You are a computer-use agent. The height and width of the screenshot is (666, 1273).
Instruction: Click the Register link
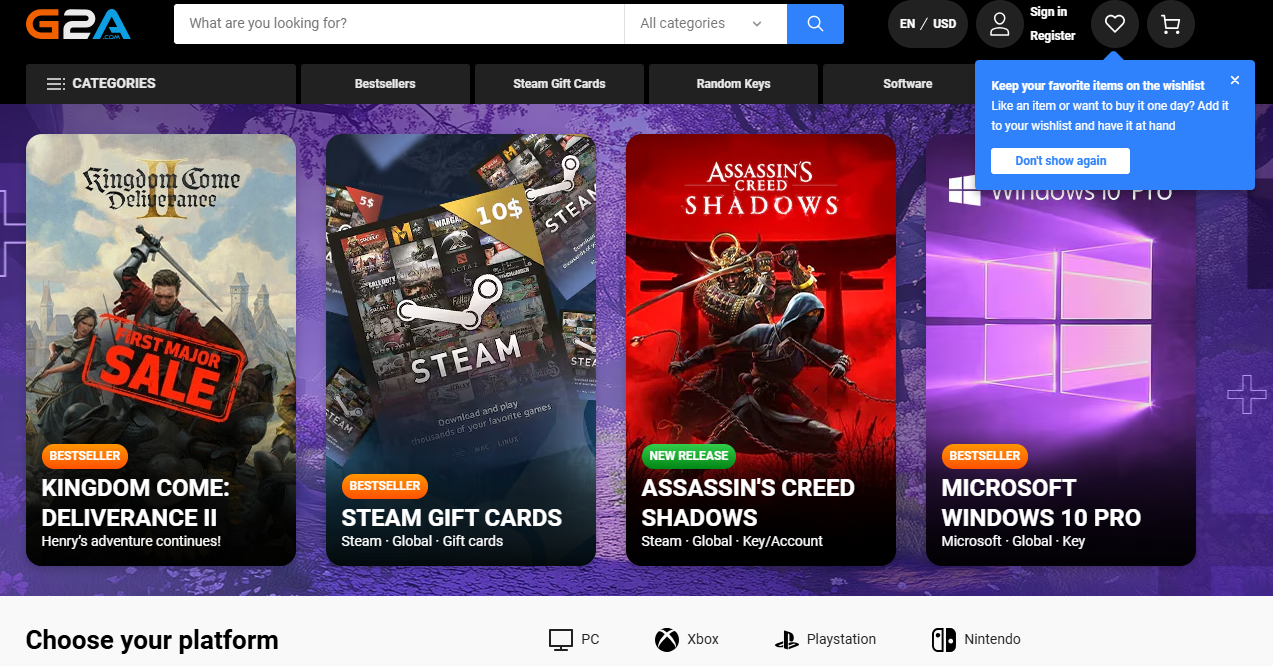click(1053, 36)
